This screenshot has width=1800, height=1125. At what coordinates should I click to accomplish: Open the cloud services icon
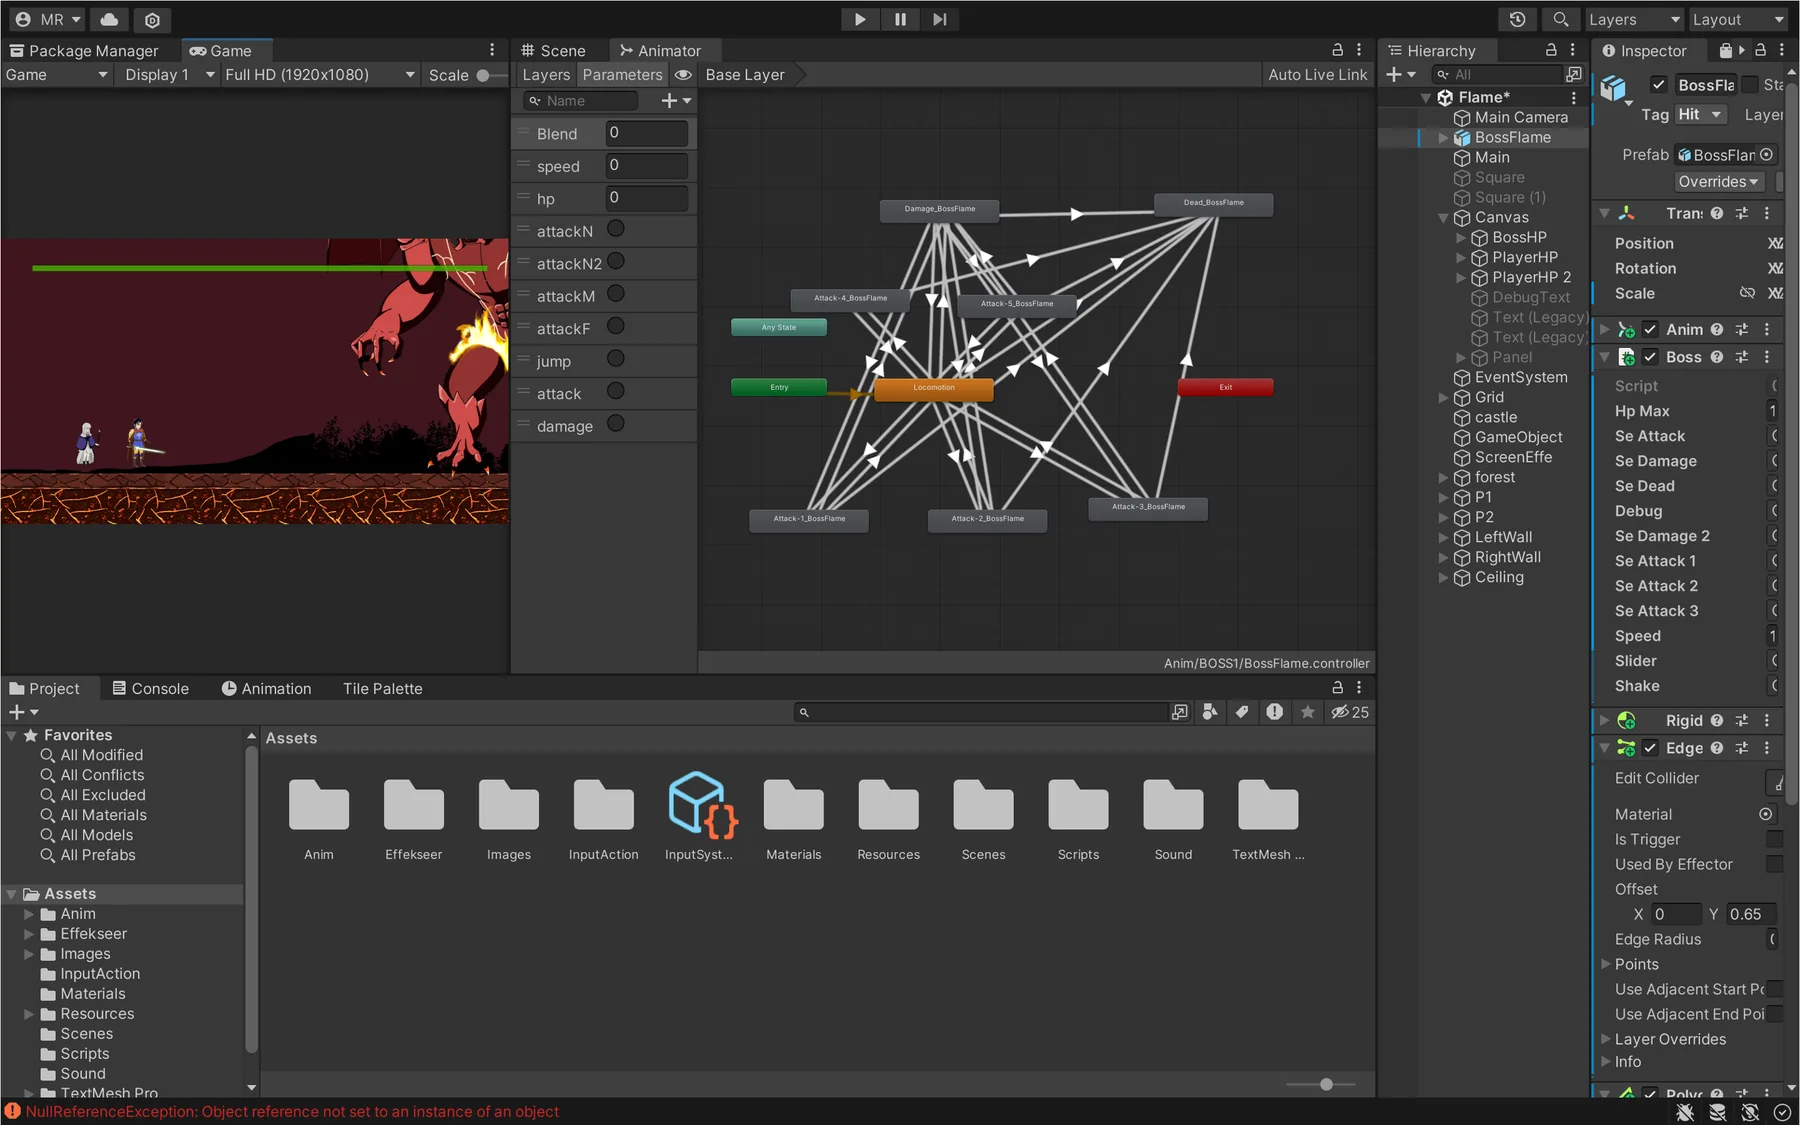109,19
